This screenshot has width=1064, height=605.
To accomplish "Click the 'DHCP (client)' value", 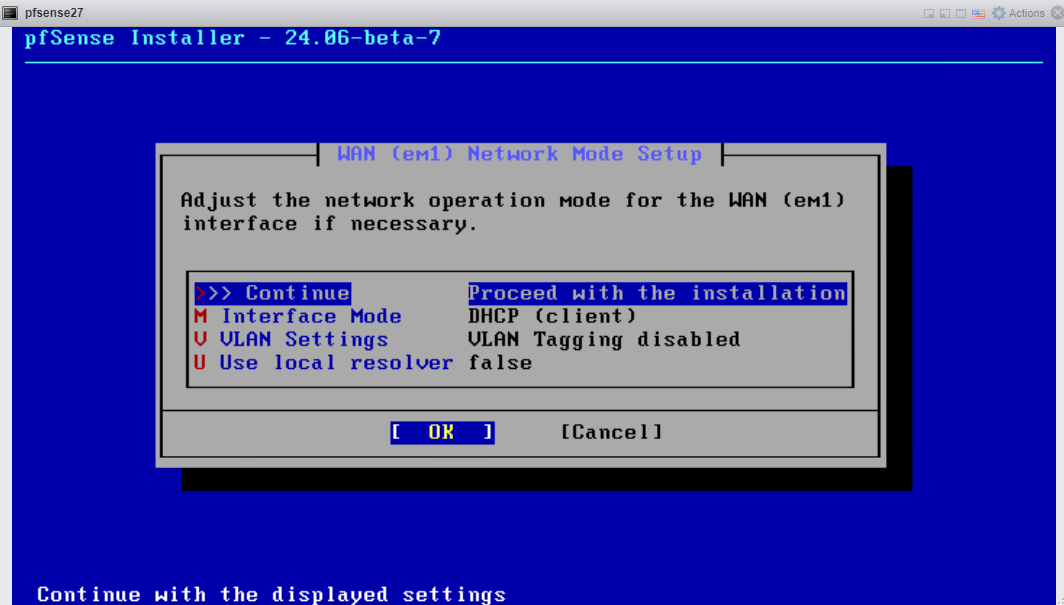I will pyautogui.click(x=552, y=316).
